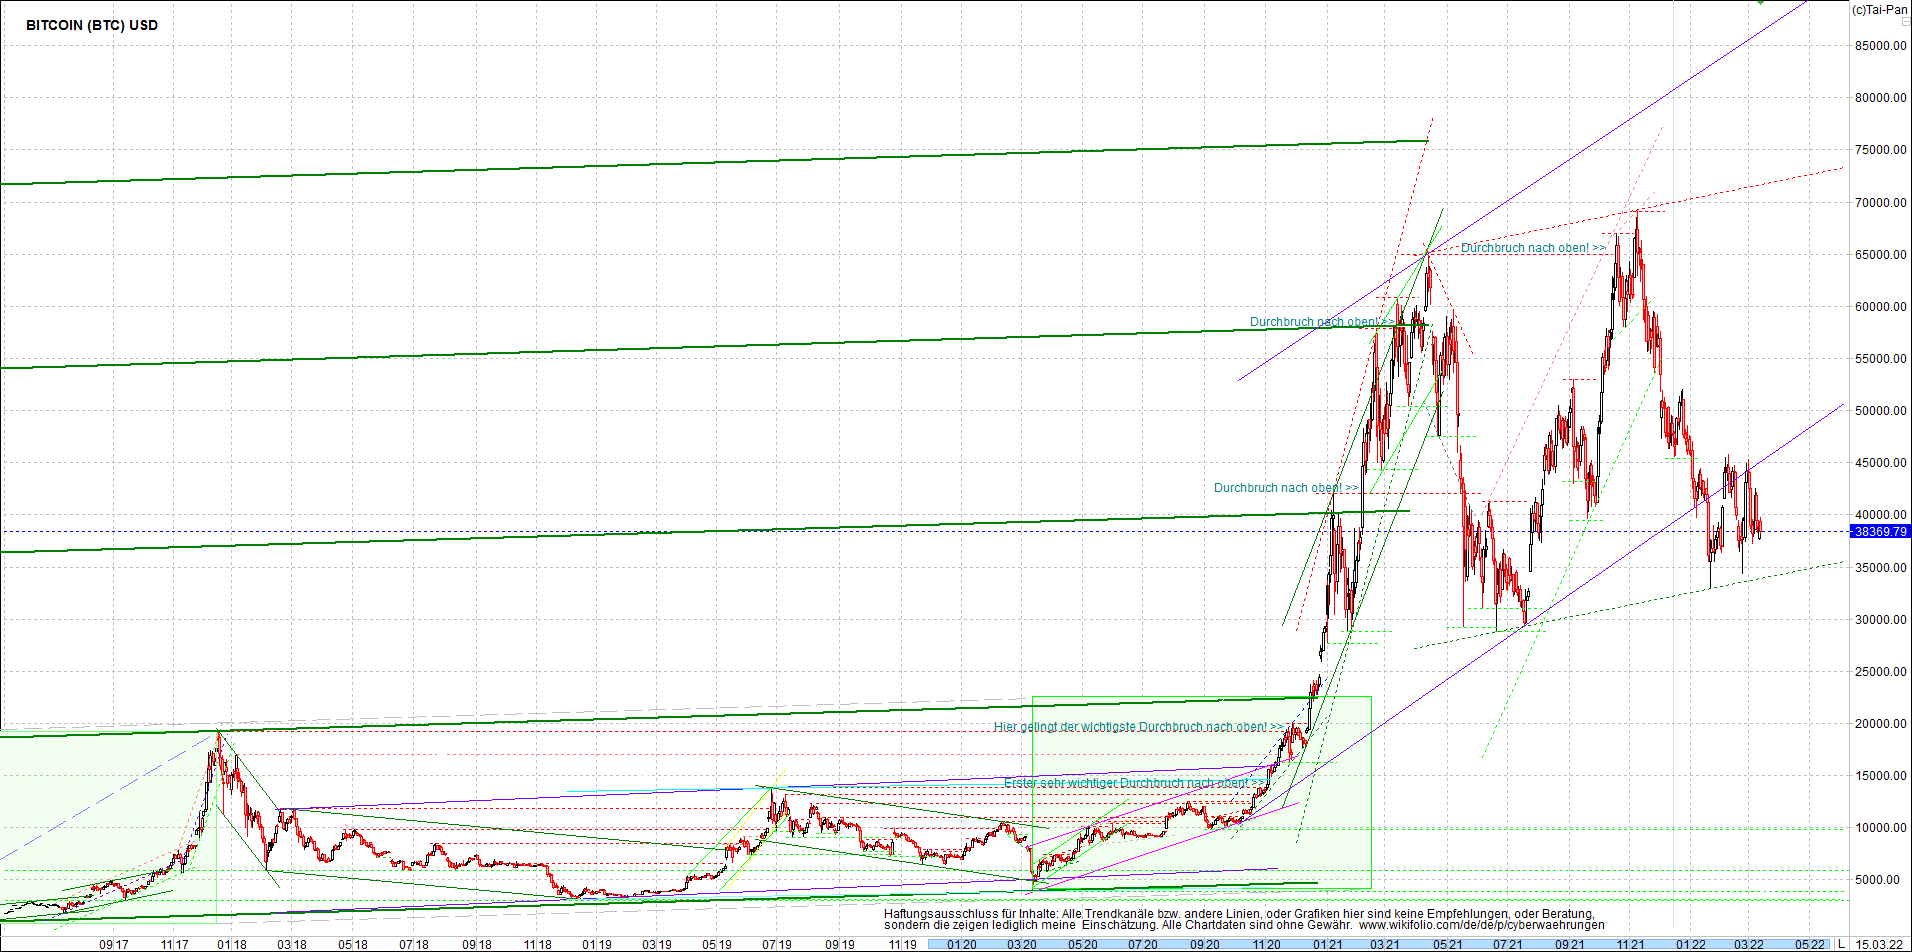Viewport: 1912px width, 952px height.
Task: Click the 50000.00 price axis label
Action: (x=1881, y=411)
